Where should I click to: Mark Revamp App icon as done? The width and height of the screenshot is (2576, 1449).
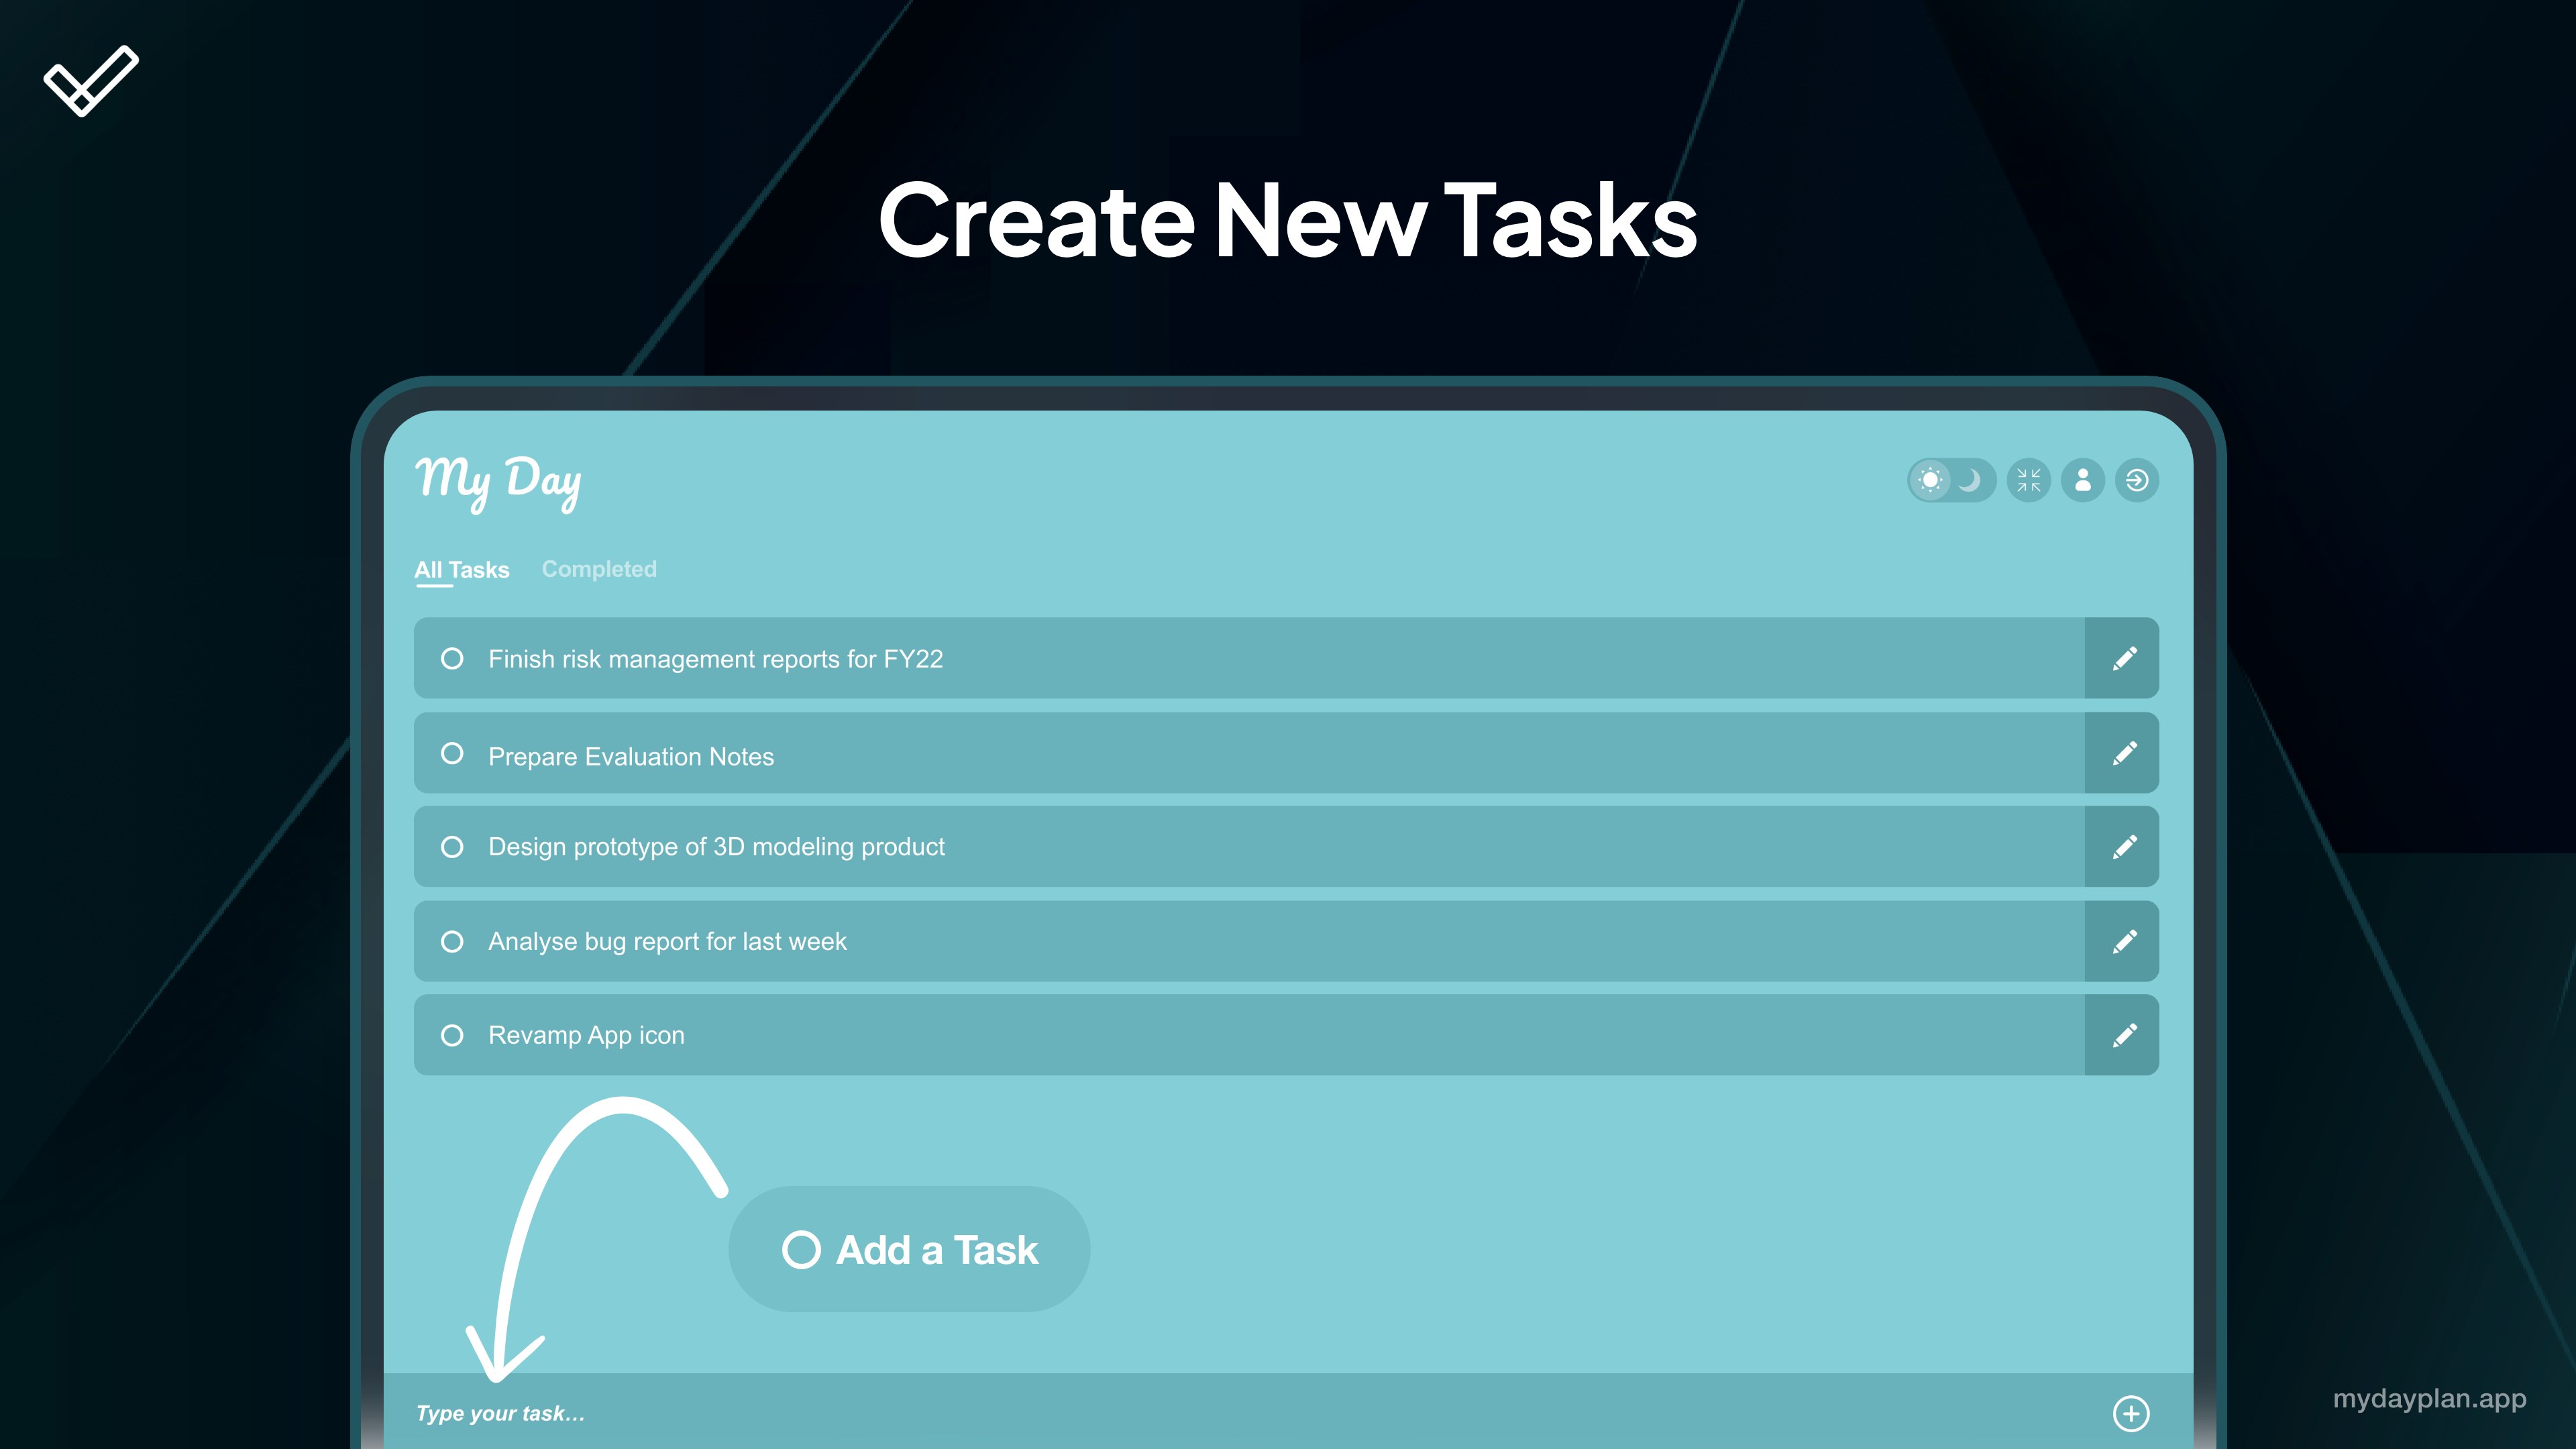(x=452, y=1035)
